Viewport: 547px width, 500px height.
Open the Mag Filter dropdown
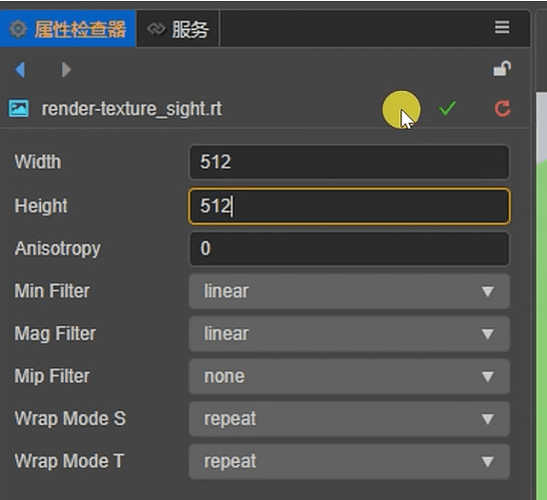(x=349, y=334)
